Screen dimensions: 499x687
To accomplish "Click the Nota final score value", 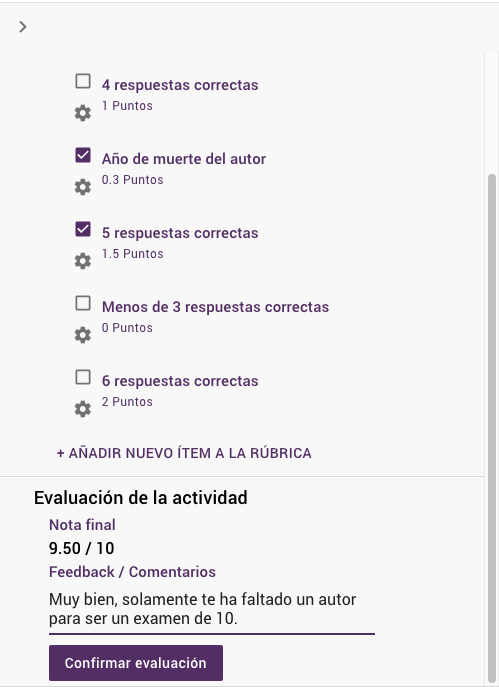I will coord(81,549).
